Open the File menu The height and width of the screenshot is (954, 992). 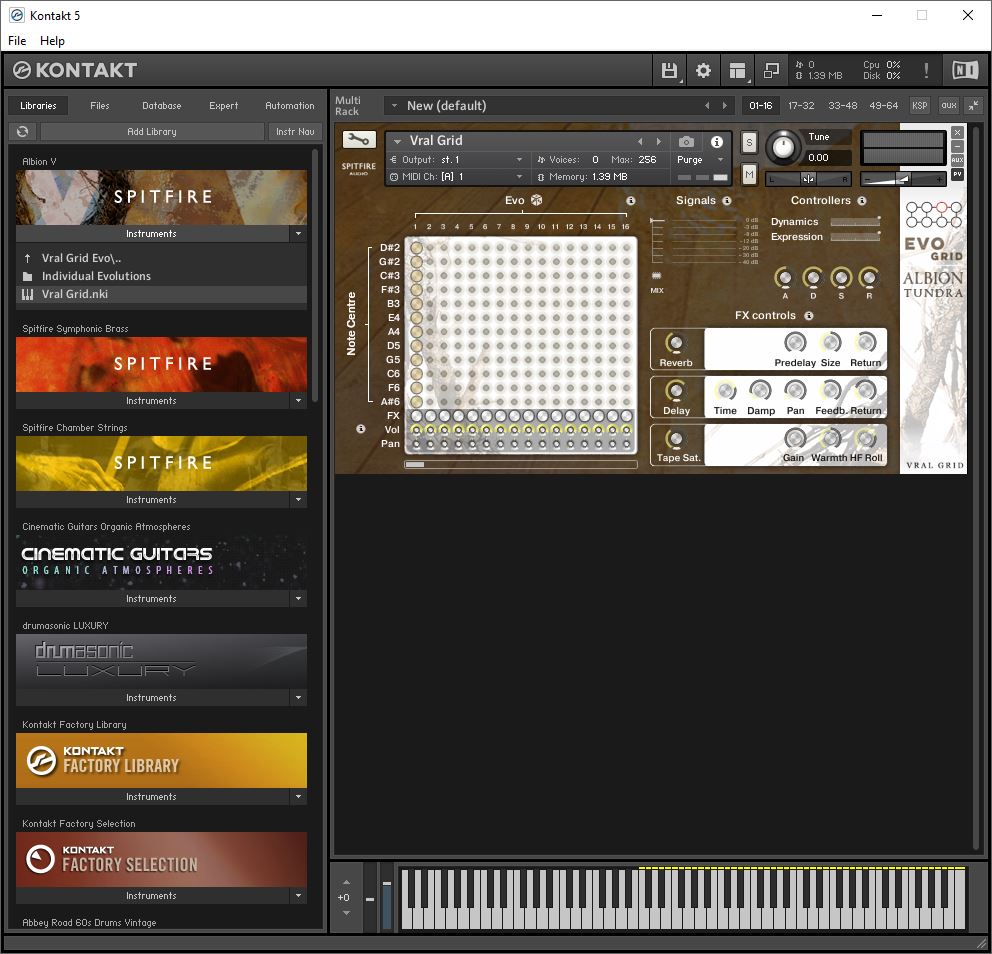point(17,41)
